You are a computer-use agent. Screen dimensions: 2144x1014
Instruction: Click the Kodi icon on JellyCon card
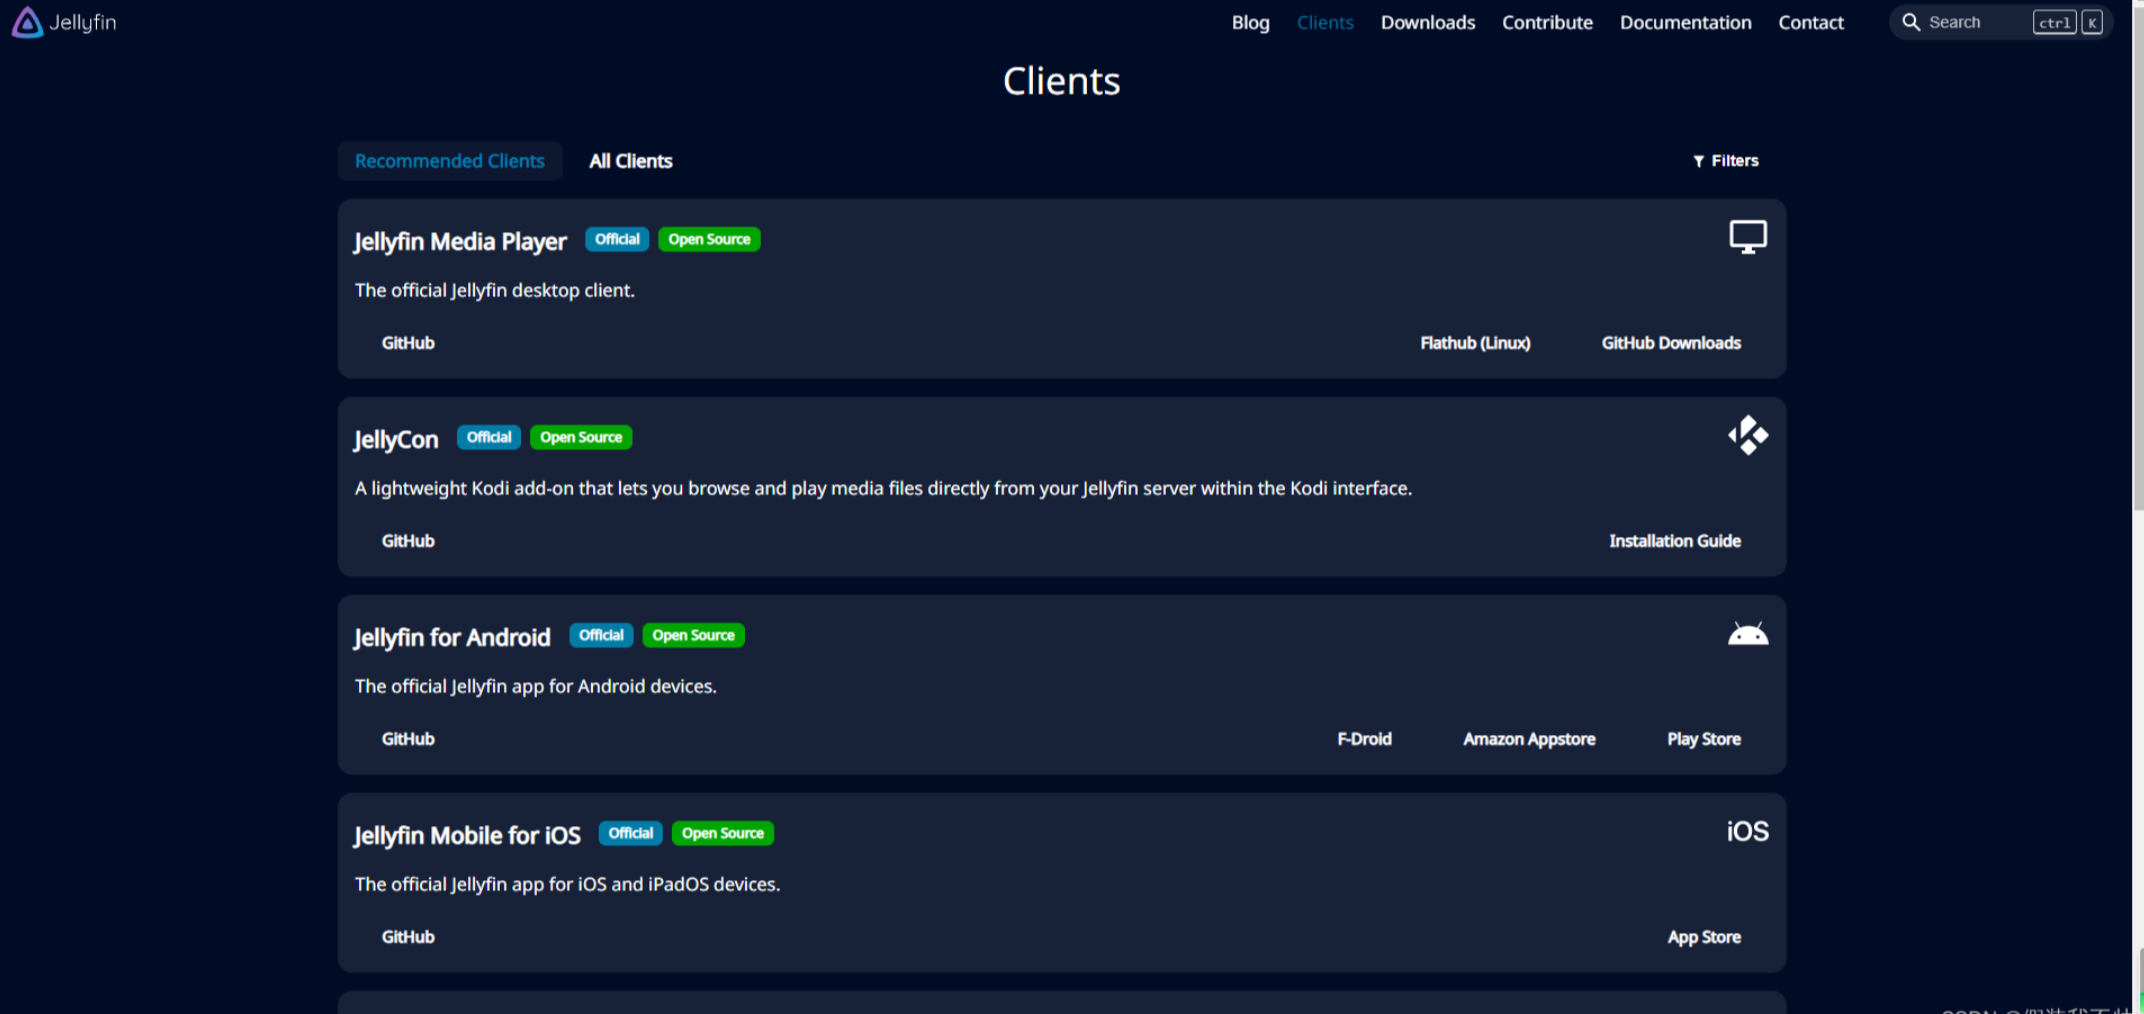[x=1747, y=435]
